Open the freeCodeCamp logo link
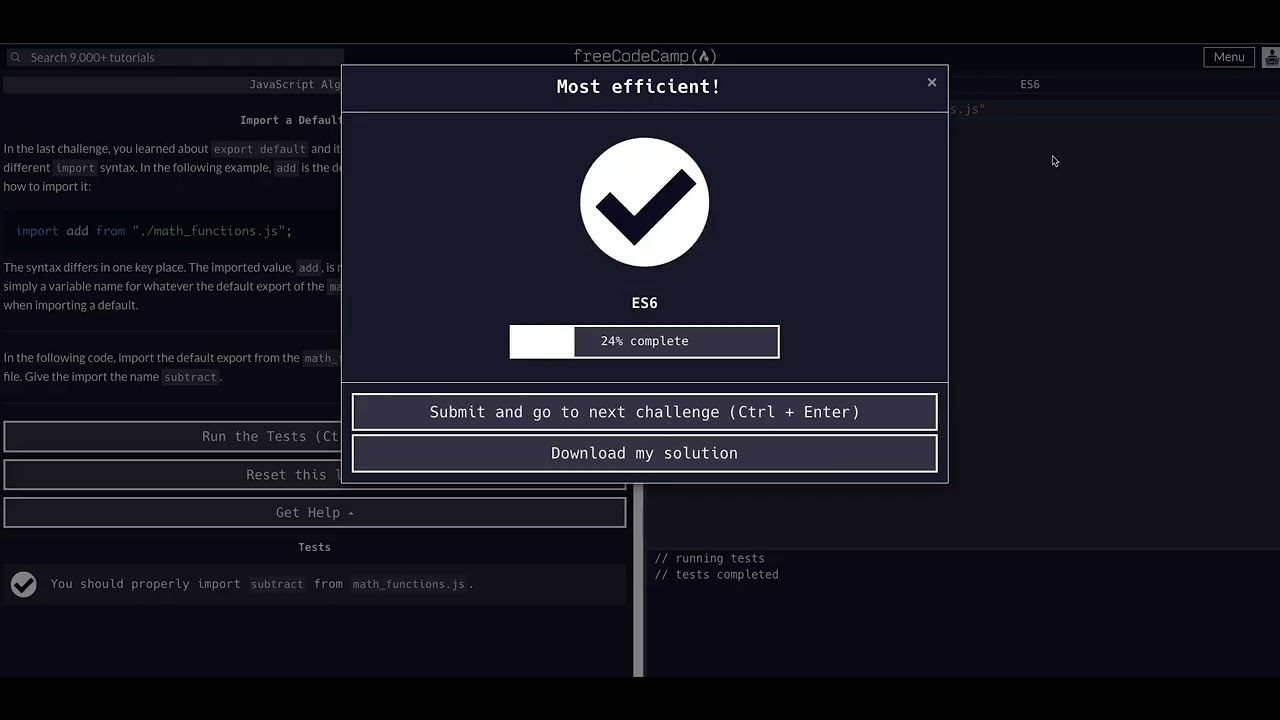Screen dimensions: 1280x720 (x=644, y=56)
